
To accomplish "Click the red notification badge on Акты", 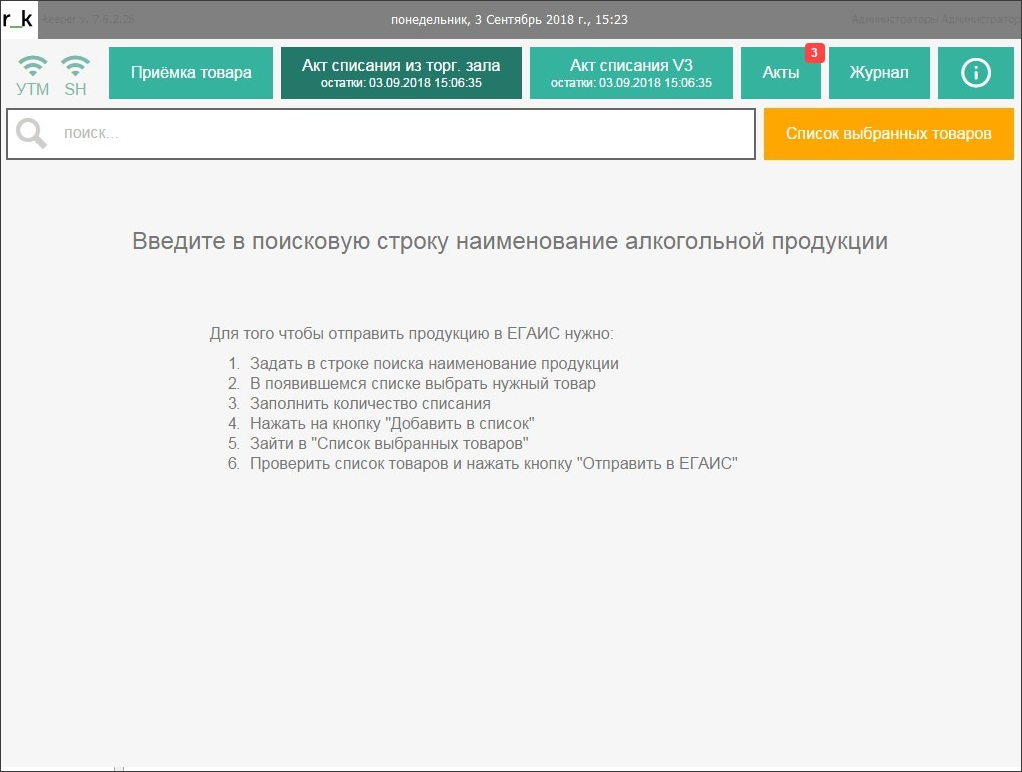I will 813,52.
